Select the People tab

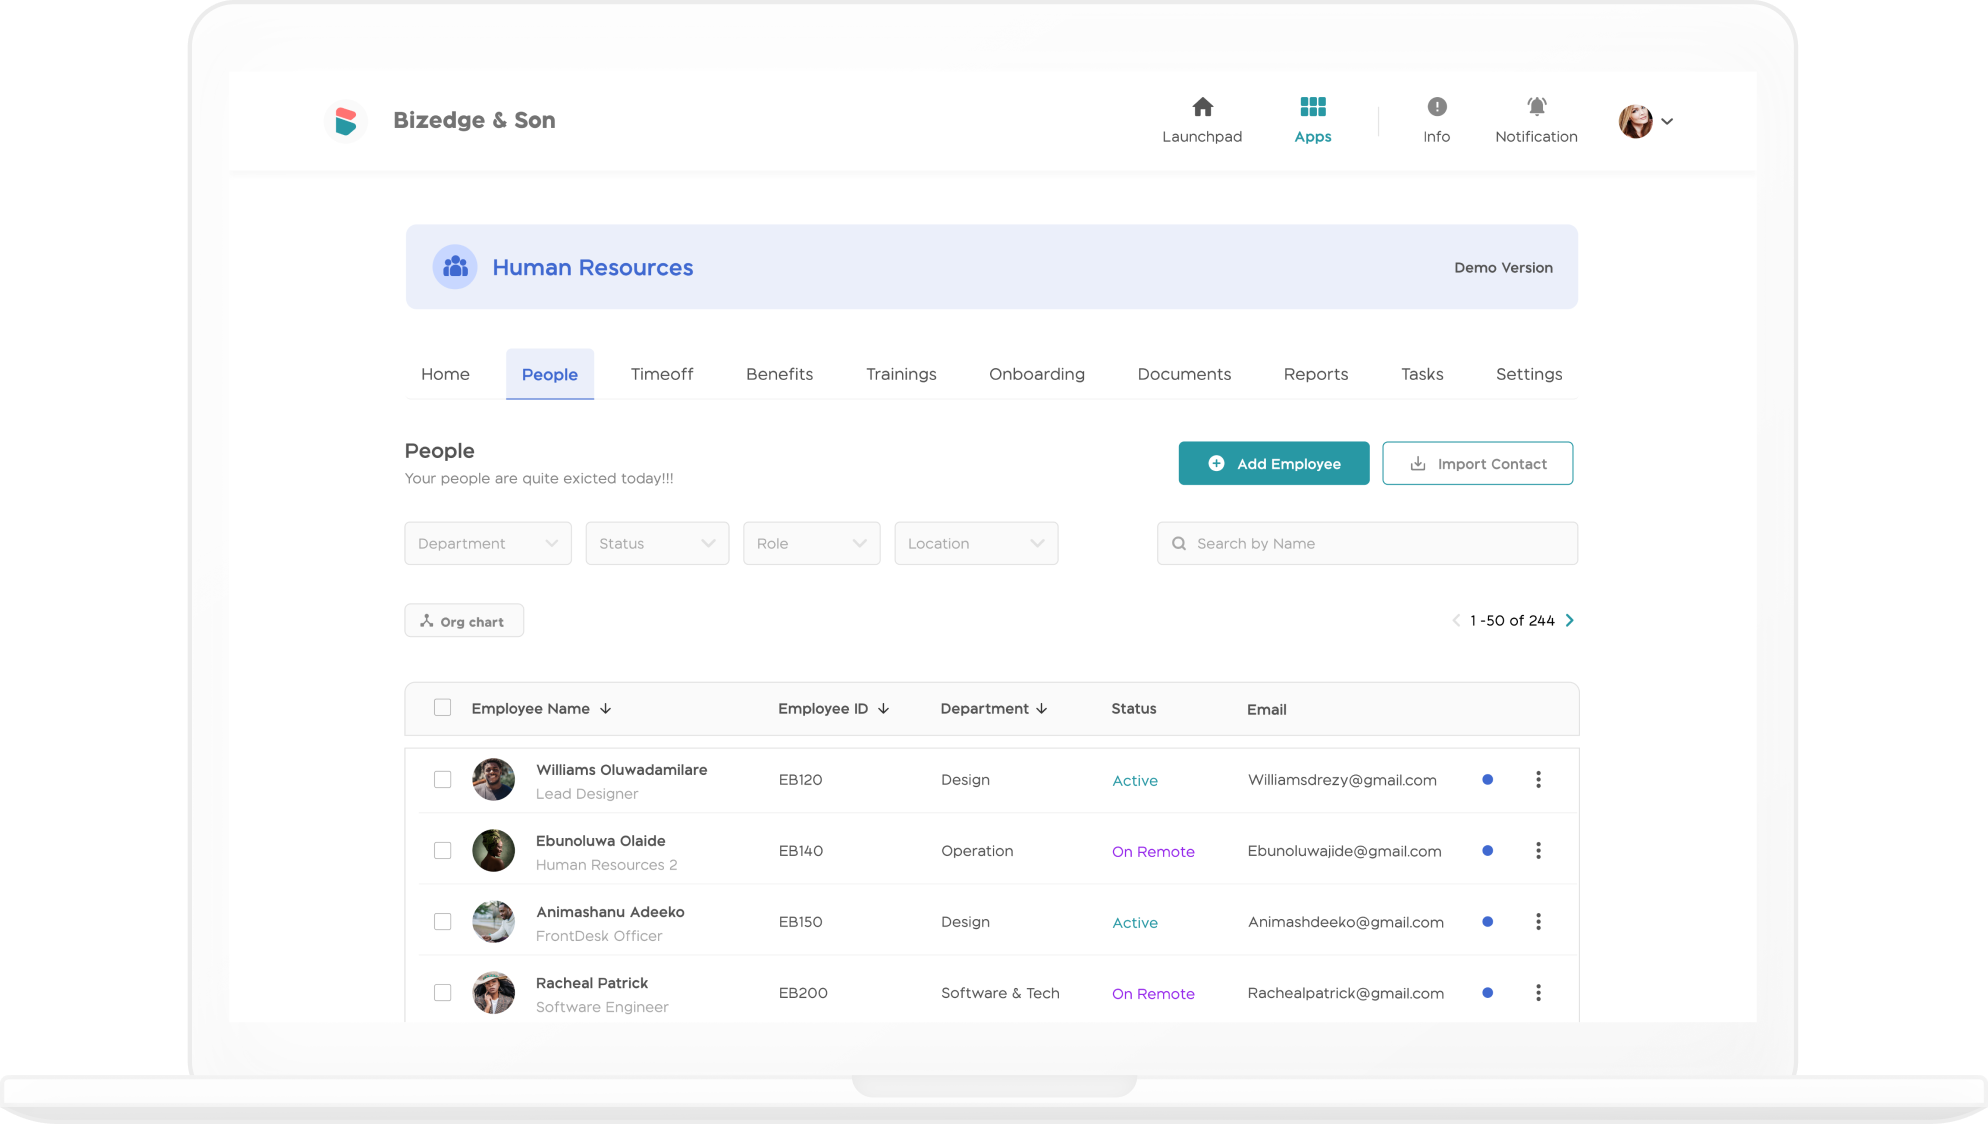click(549, 374)
